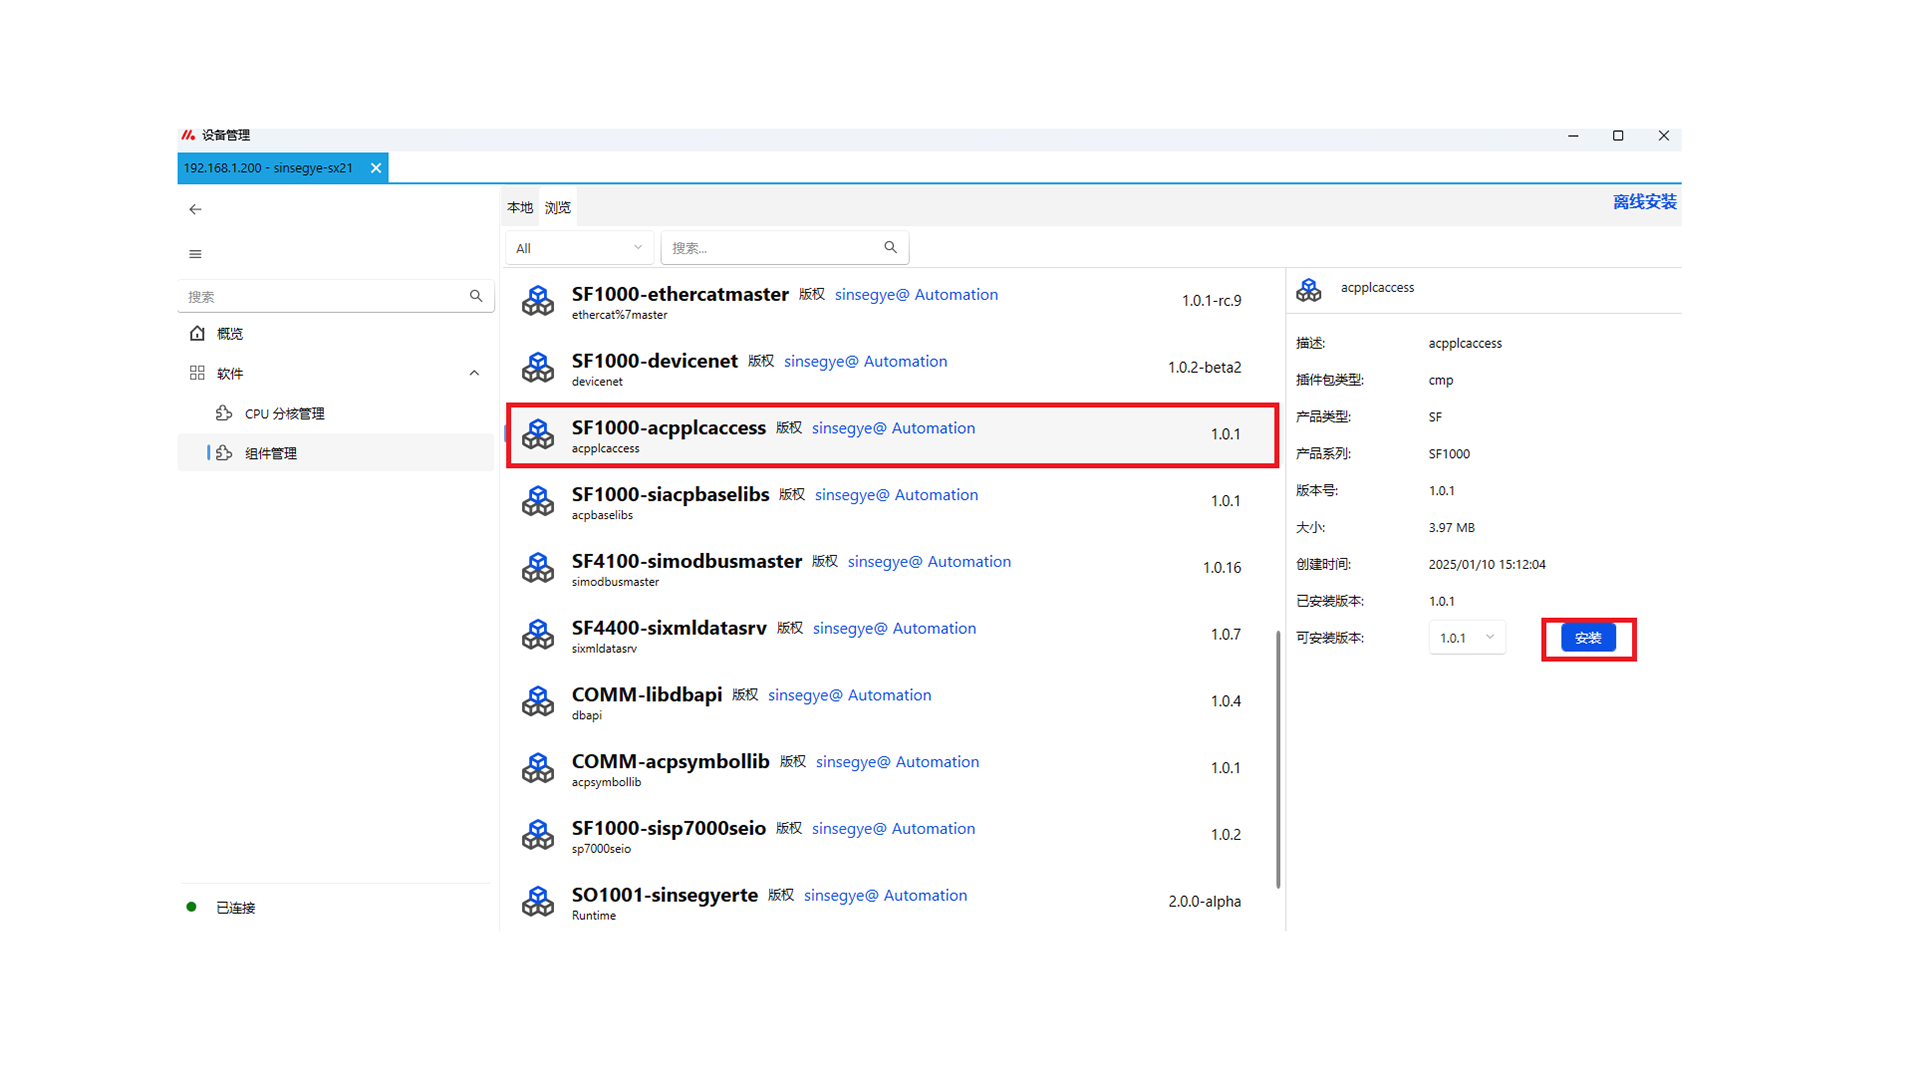The width and height of the screenshot is (1920, 1080).
Task: Collapse the 软件 section chevron
Action: pyautogui.click(x=474, y=373)
